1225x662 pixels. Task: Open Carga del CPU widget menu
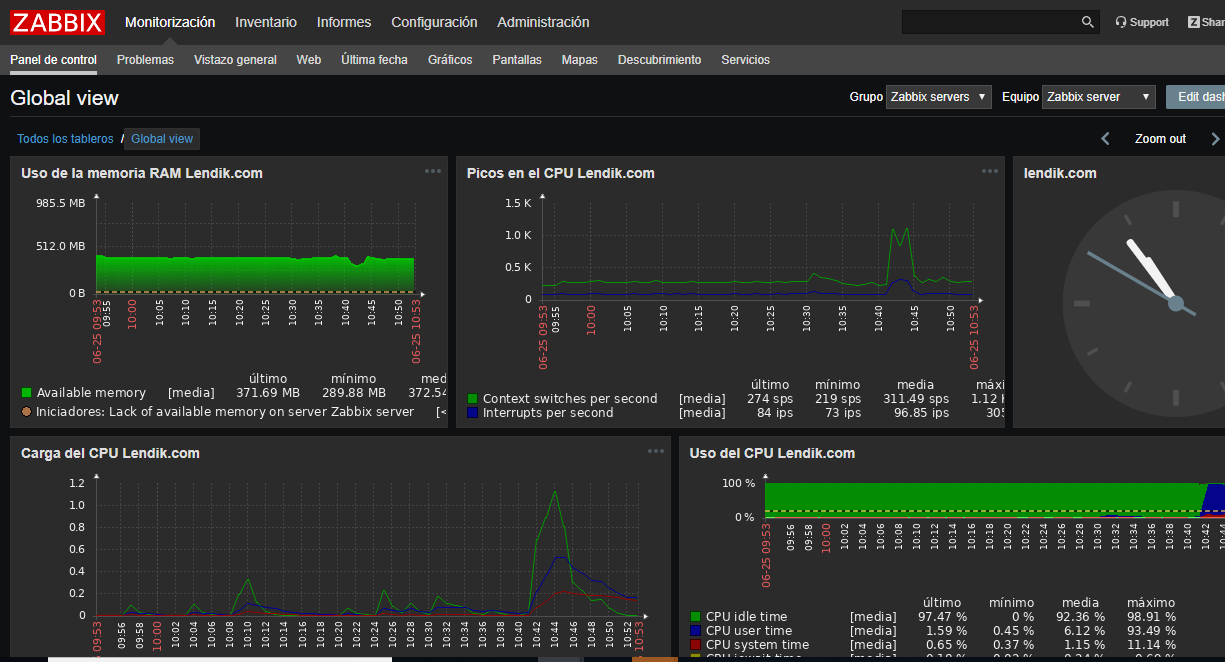pos(655,451)
